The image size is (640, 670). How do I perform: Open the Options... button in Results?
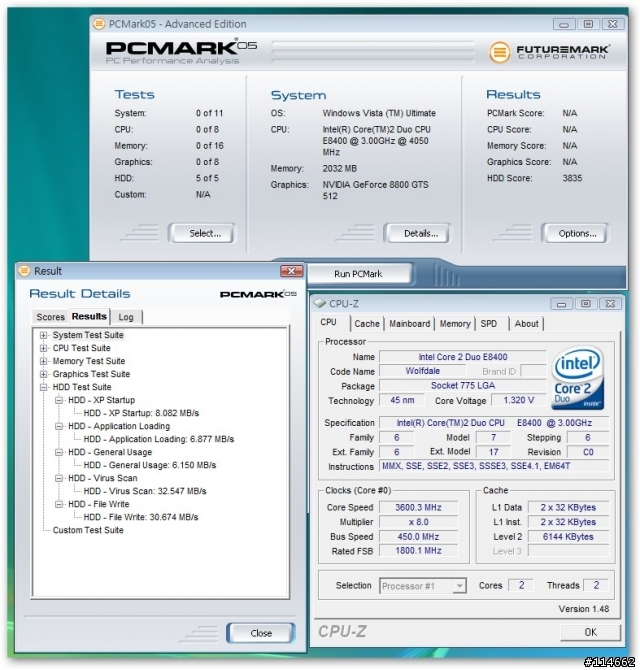[575, 233]
